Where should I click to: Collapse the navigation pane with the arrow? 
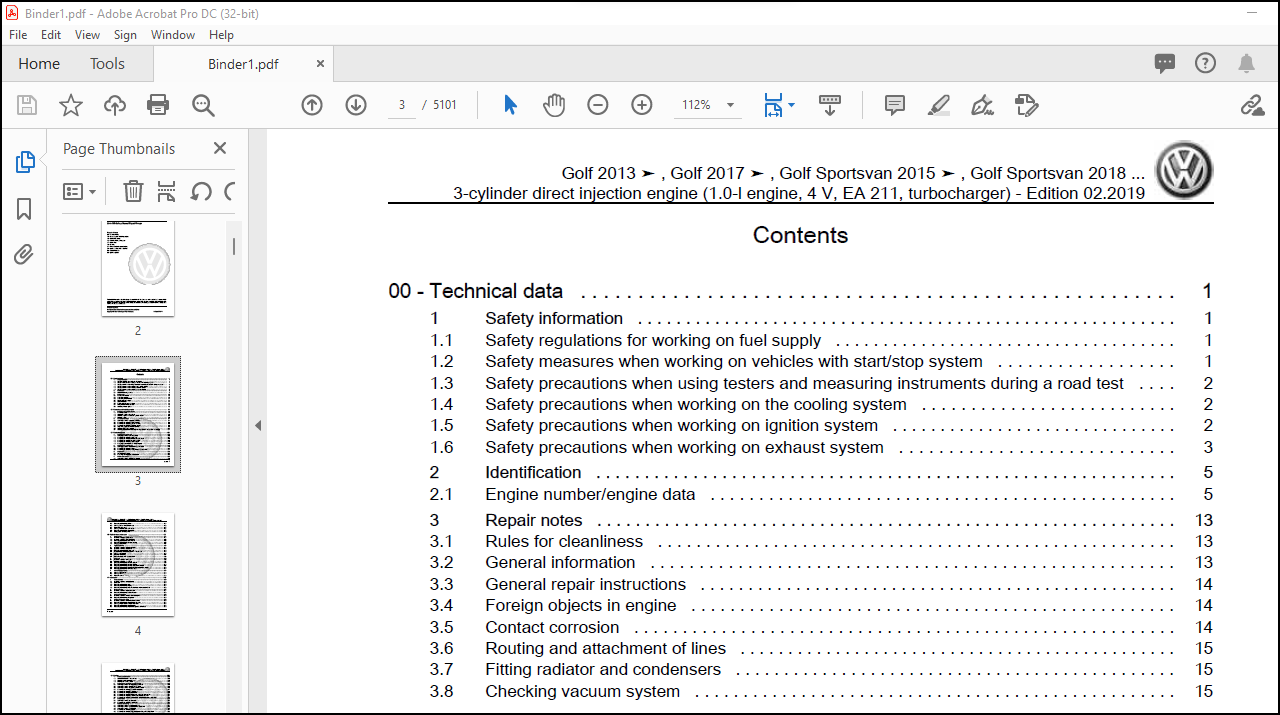257,425
